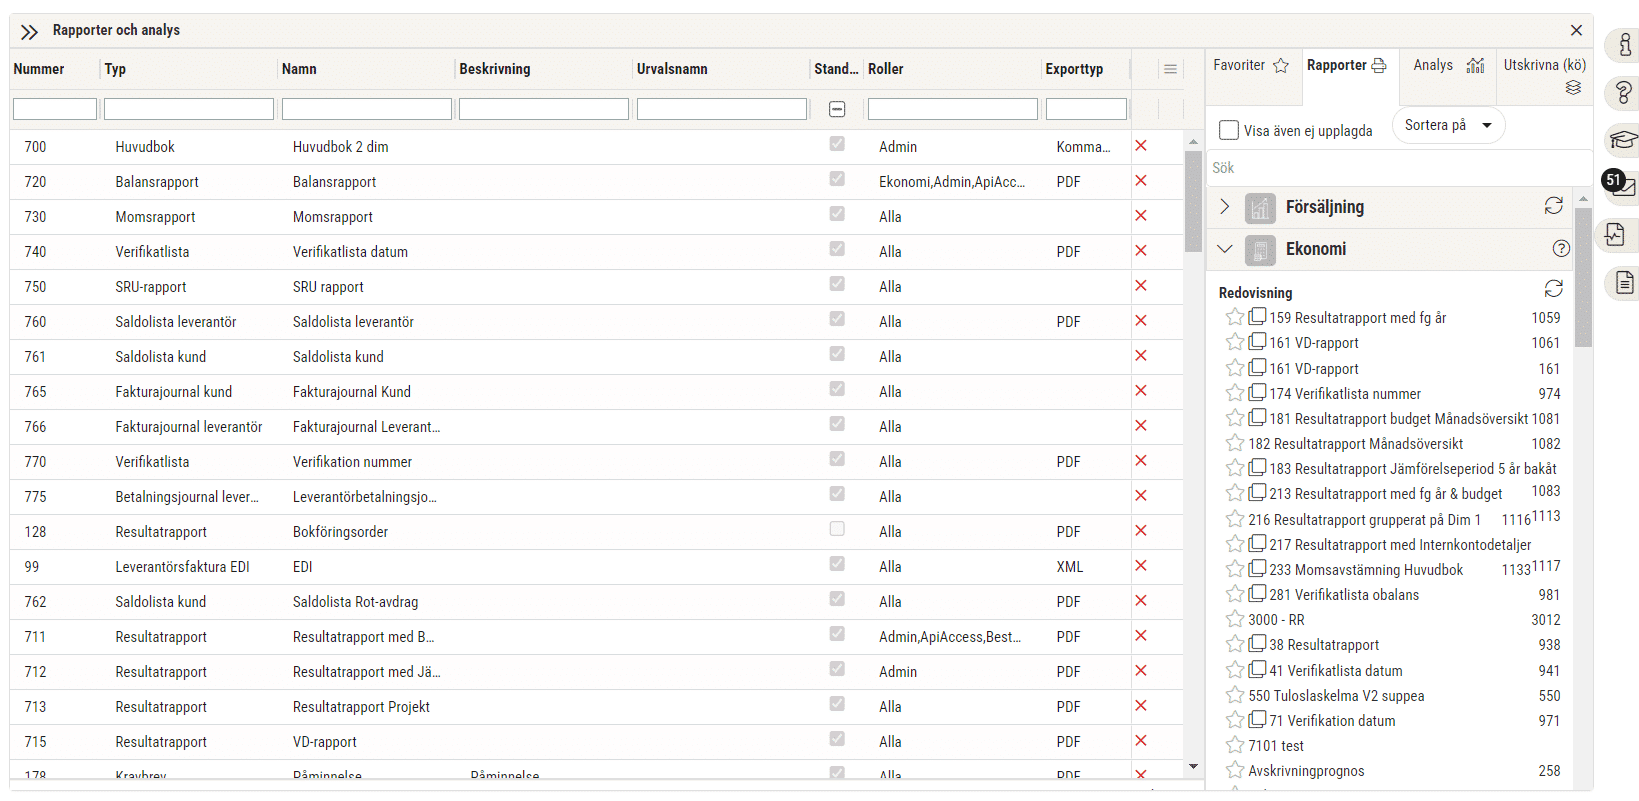Toggle Standard checkbox for Bokföringsorder row

click(x=837, y=529)
